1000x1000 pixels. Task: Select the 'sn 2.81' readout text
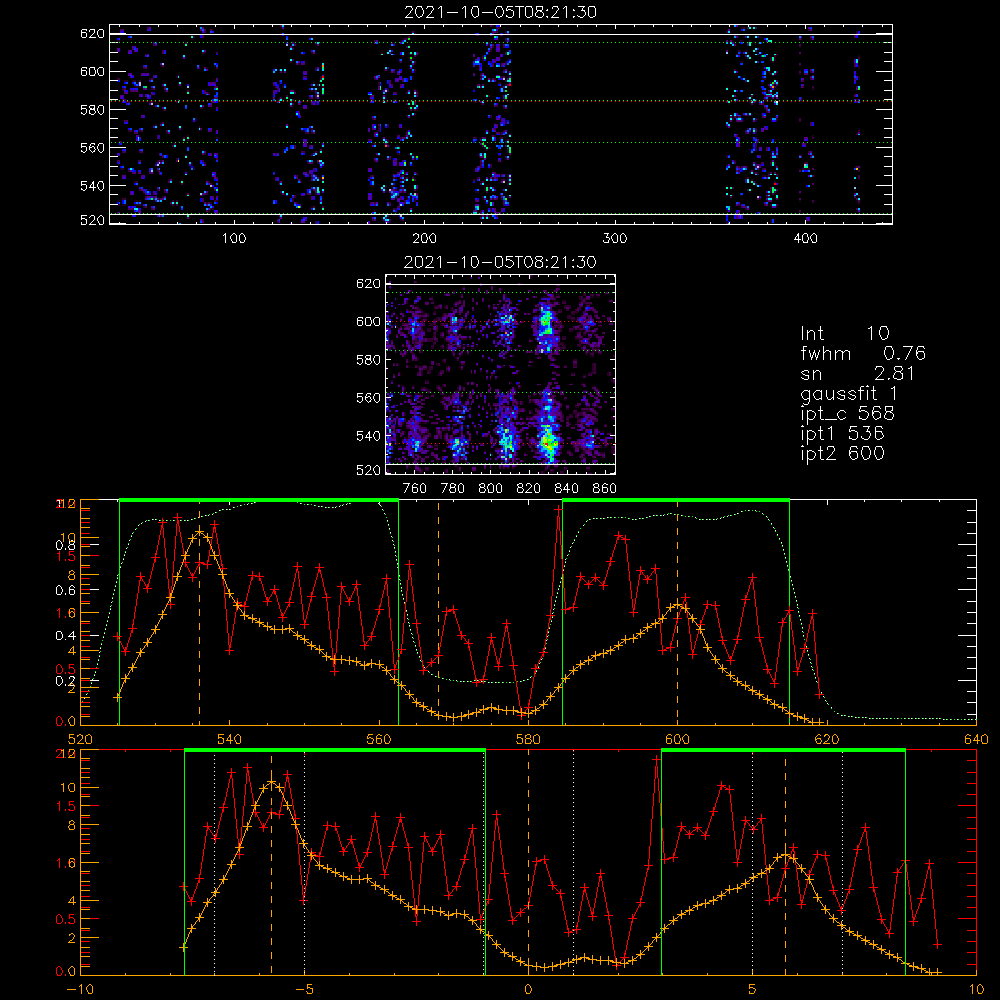tap(858, 374)
